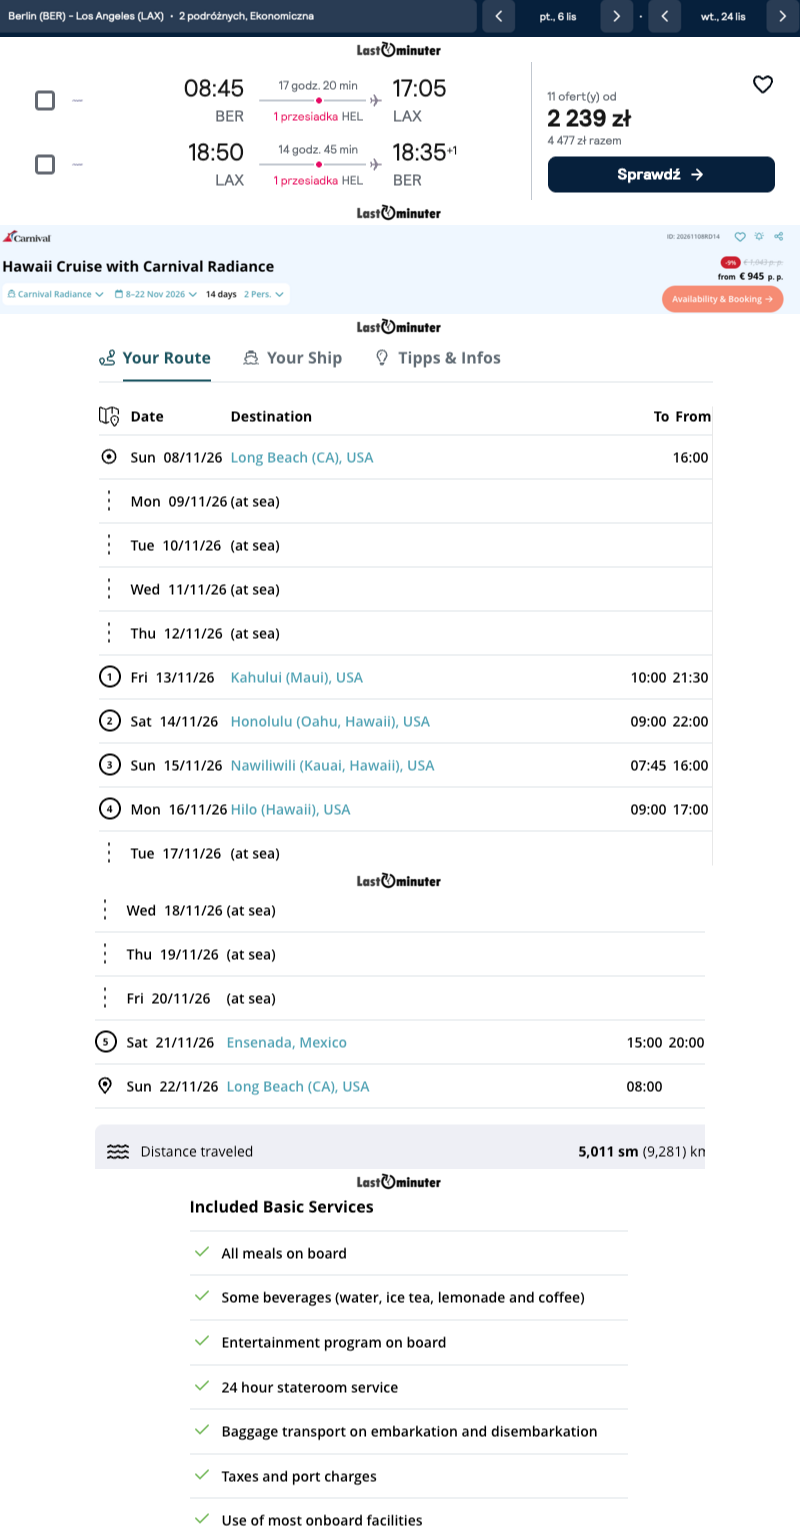Open the Honolulu (Oahu, Hawaii) destination link
Image resolution: width=800 pixels, height=1532 pixels.
330,721
